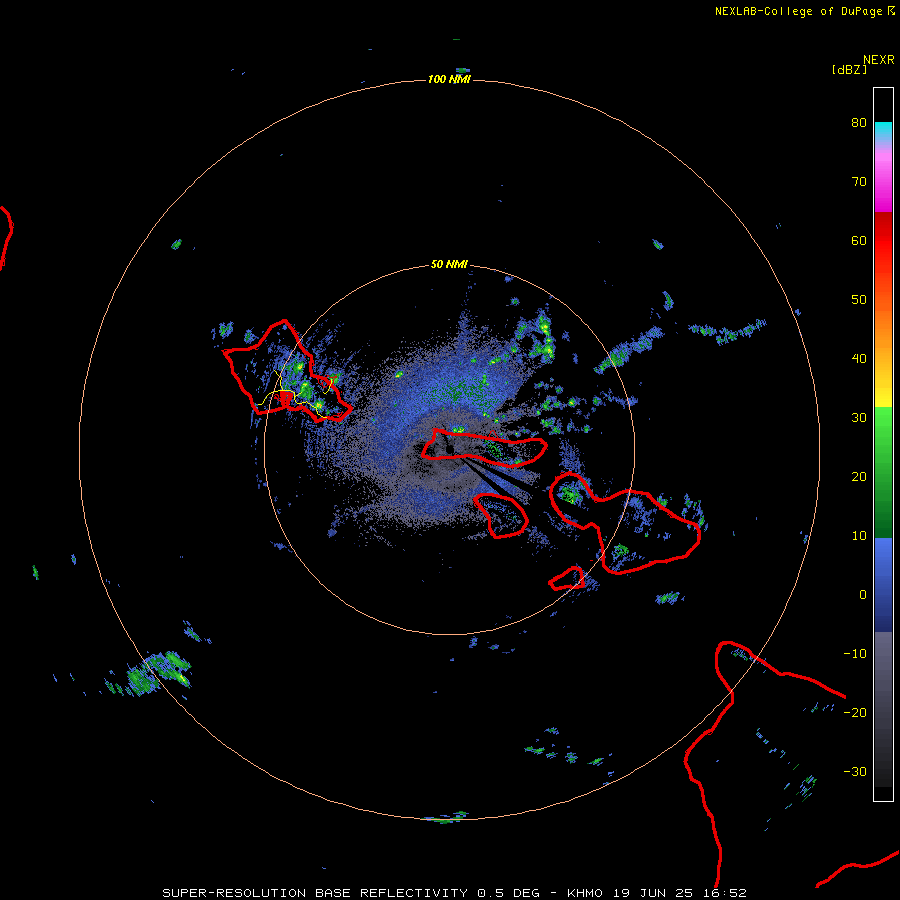Click the Super-Resolution Base Reflectivity caption
Viewport: 900px width, 900px height.
click(x=454, y=893)
